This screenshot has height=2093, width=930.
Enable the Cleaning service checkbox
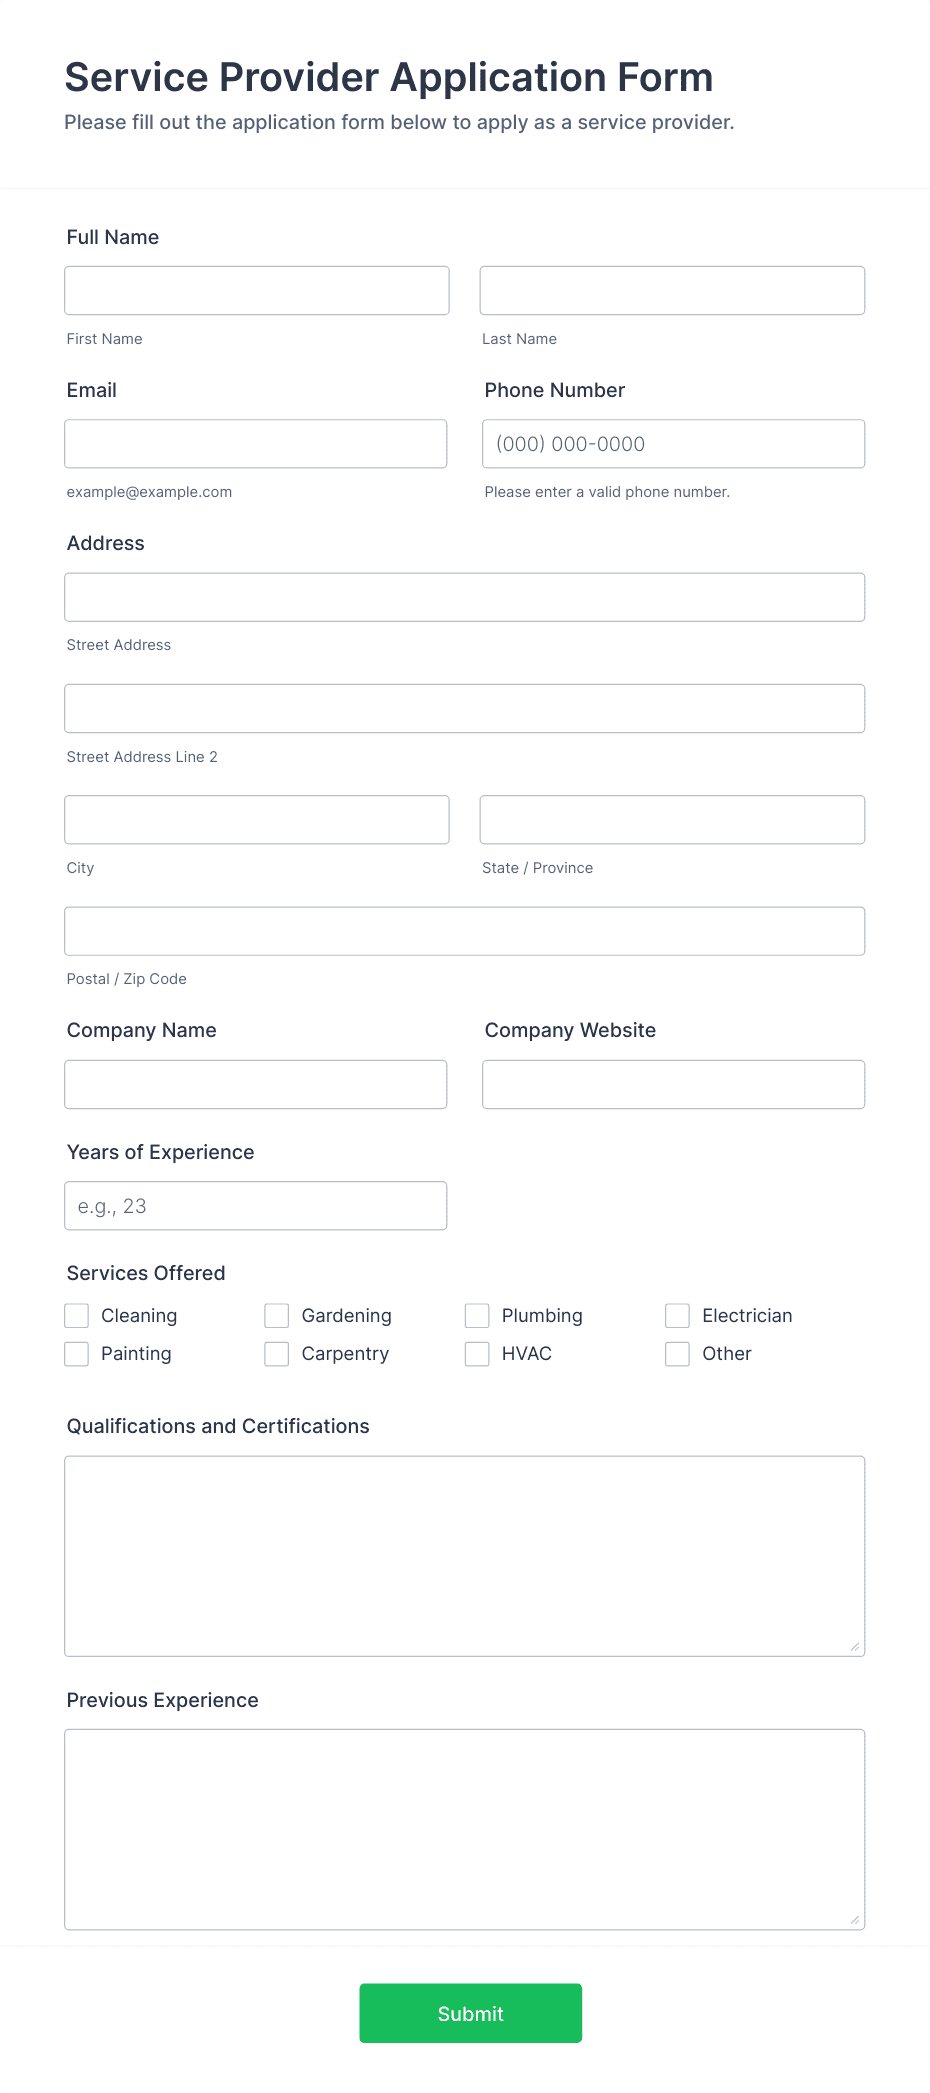click(x=76, y=1315)
